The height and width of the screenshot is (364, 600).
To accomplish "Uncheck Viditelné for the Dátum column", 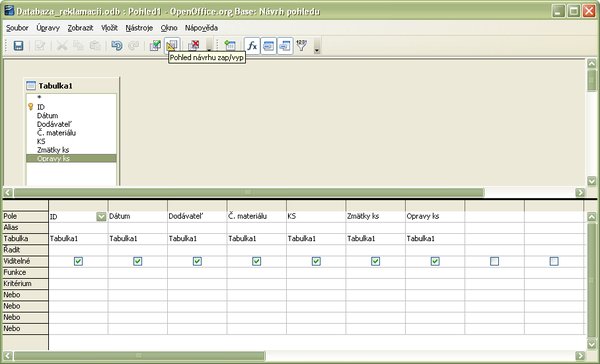I will coord(137,261).
